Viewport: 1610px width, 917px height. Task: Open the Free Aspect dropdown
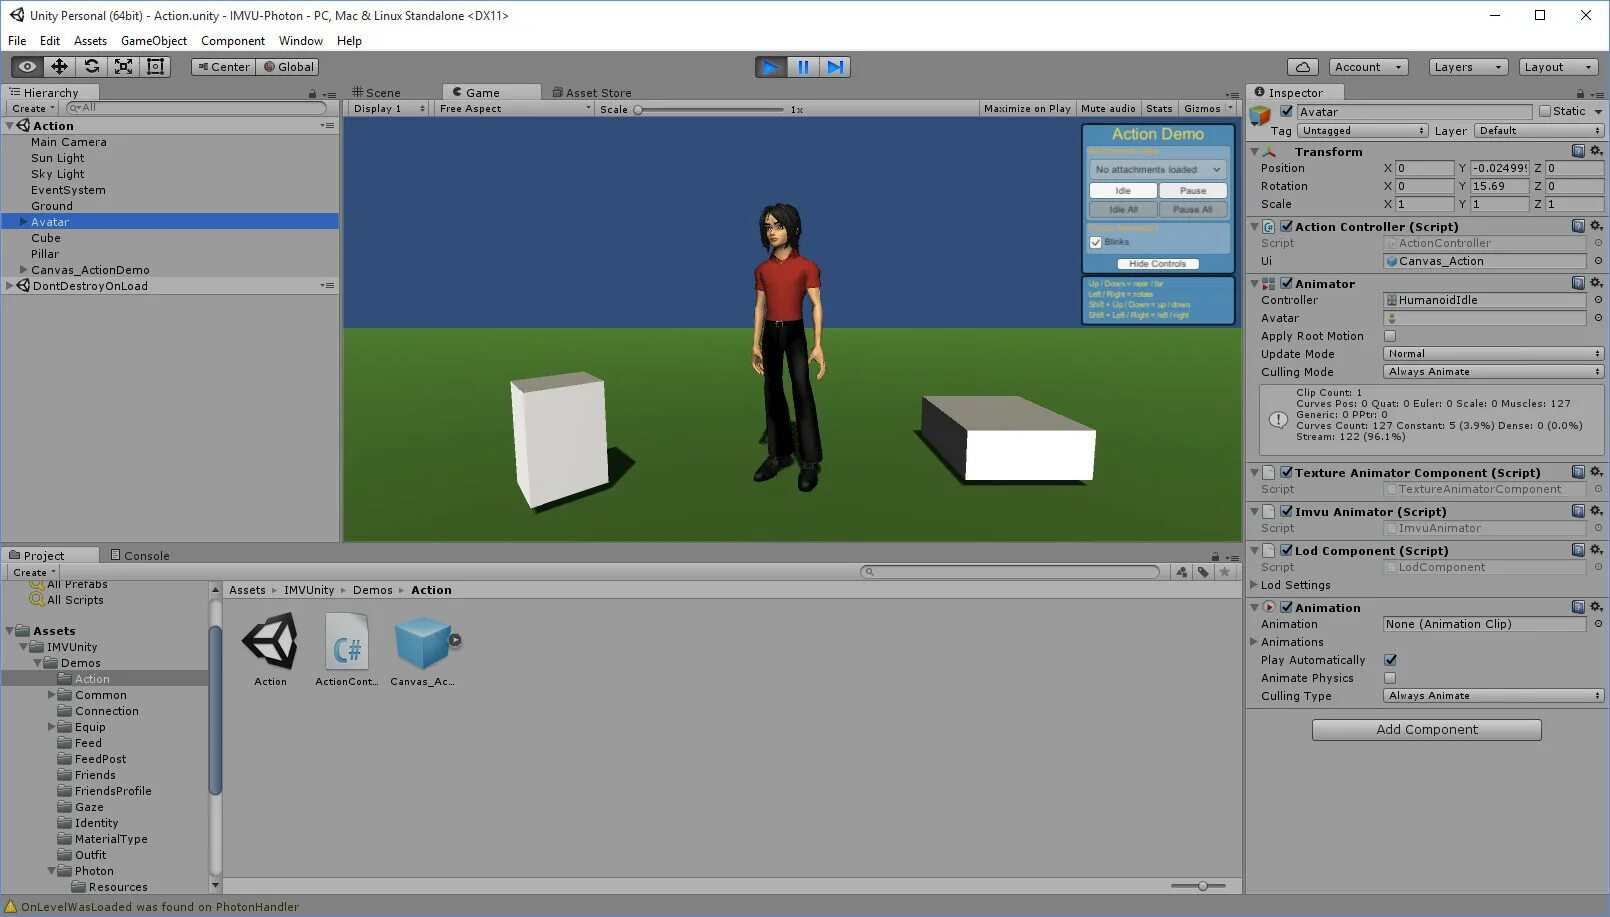coord(515,109)
